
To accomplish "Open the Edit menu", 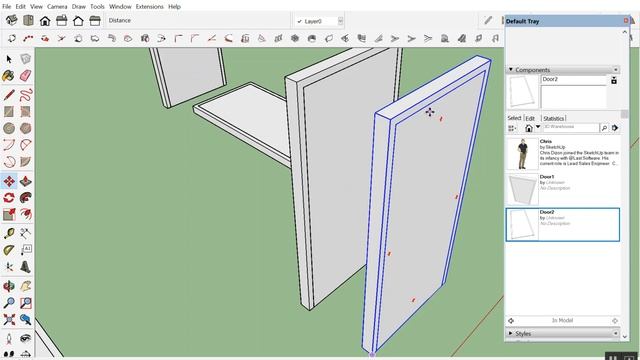I will coord(20,7).
